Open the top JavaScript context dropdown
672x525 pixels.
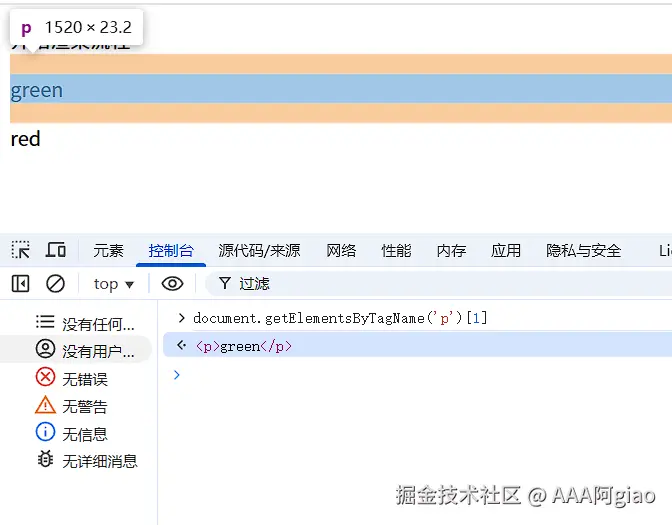[x=114, y=284]
